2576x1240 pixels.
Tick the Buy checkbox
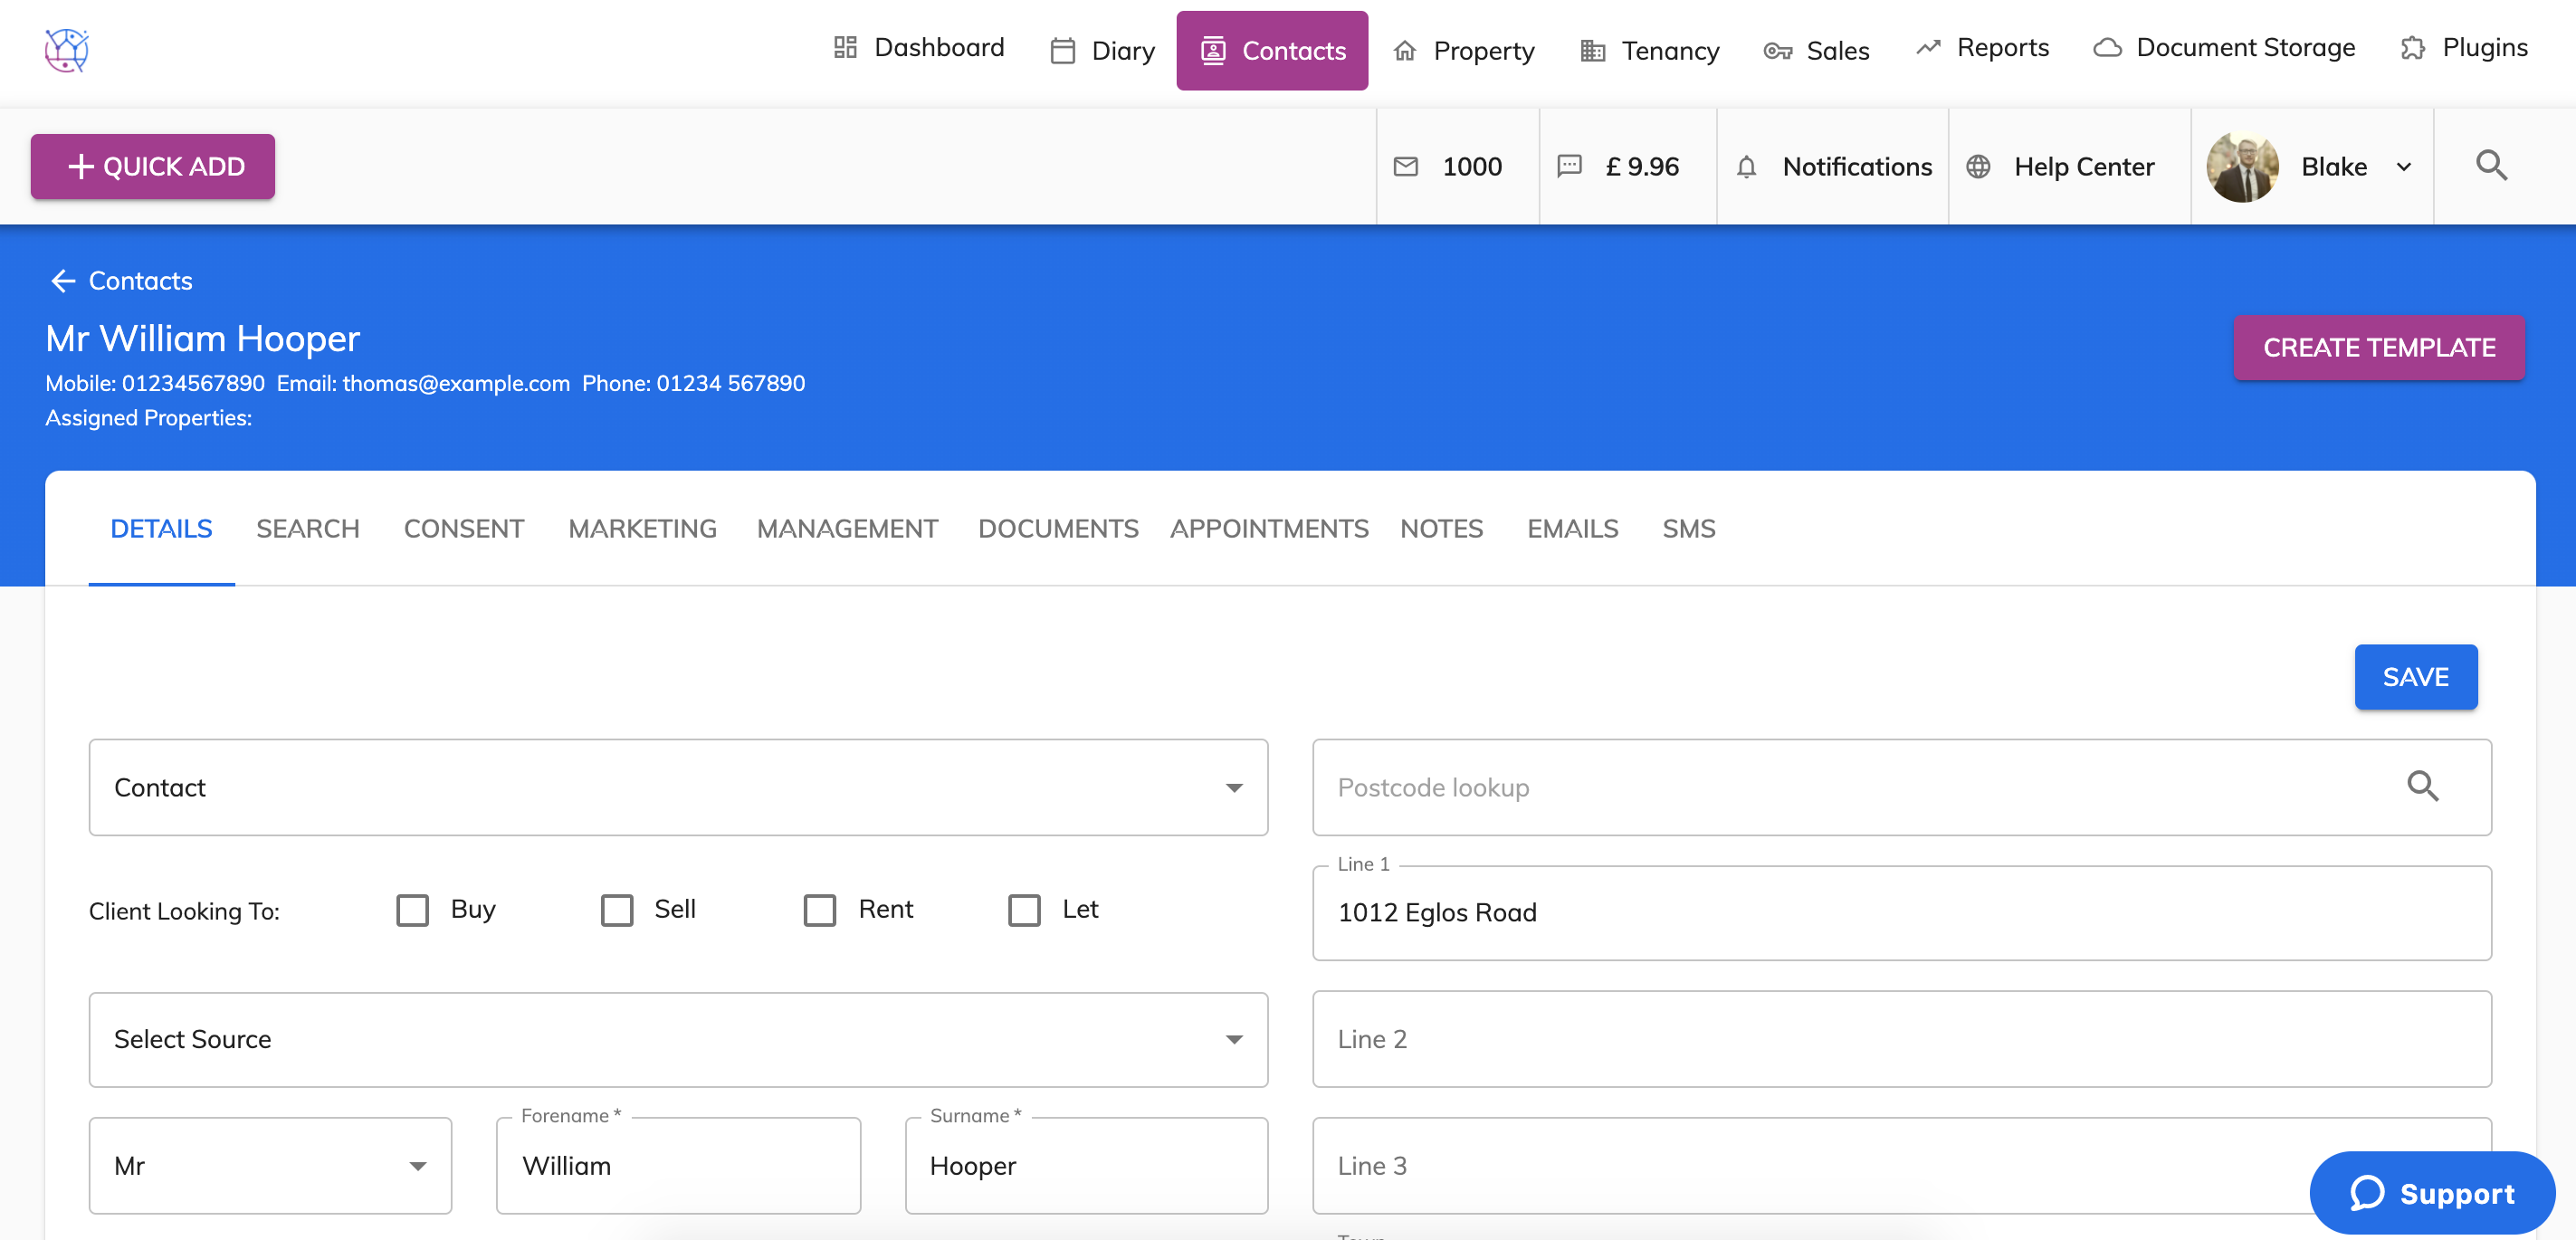tap(412, 910)
